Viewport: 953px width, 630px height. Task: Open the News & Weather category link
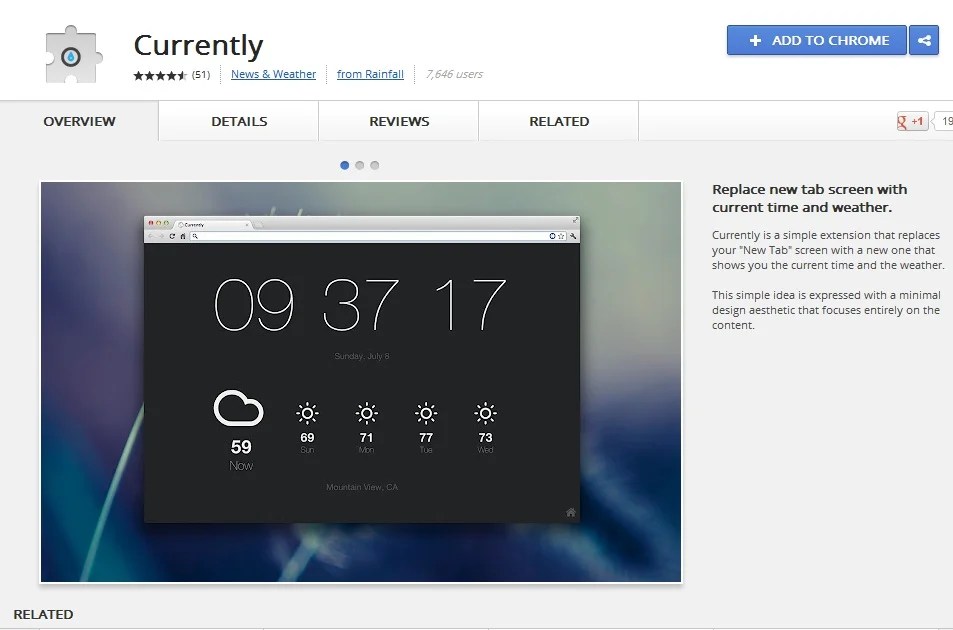[274, 74]
